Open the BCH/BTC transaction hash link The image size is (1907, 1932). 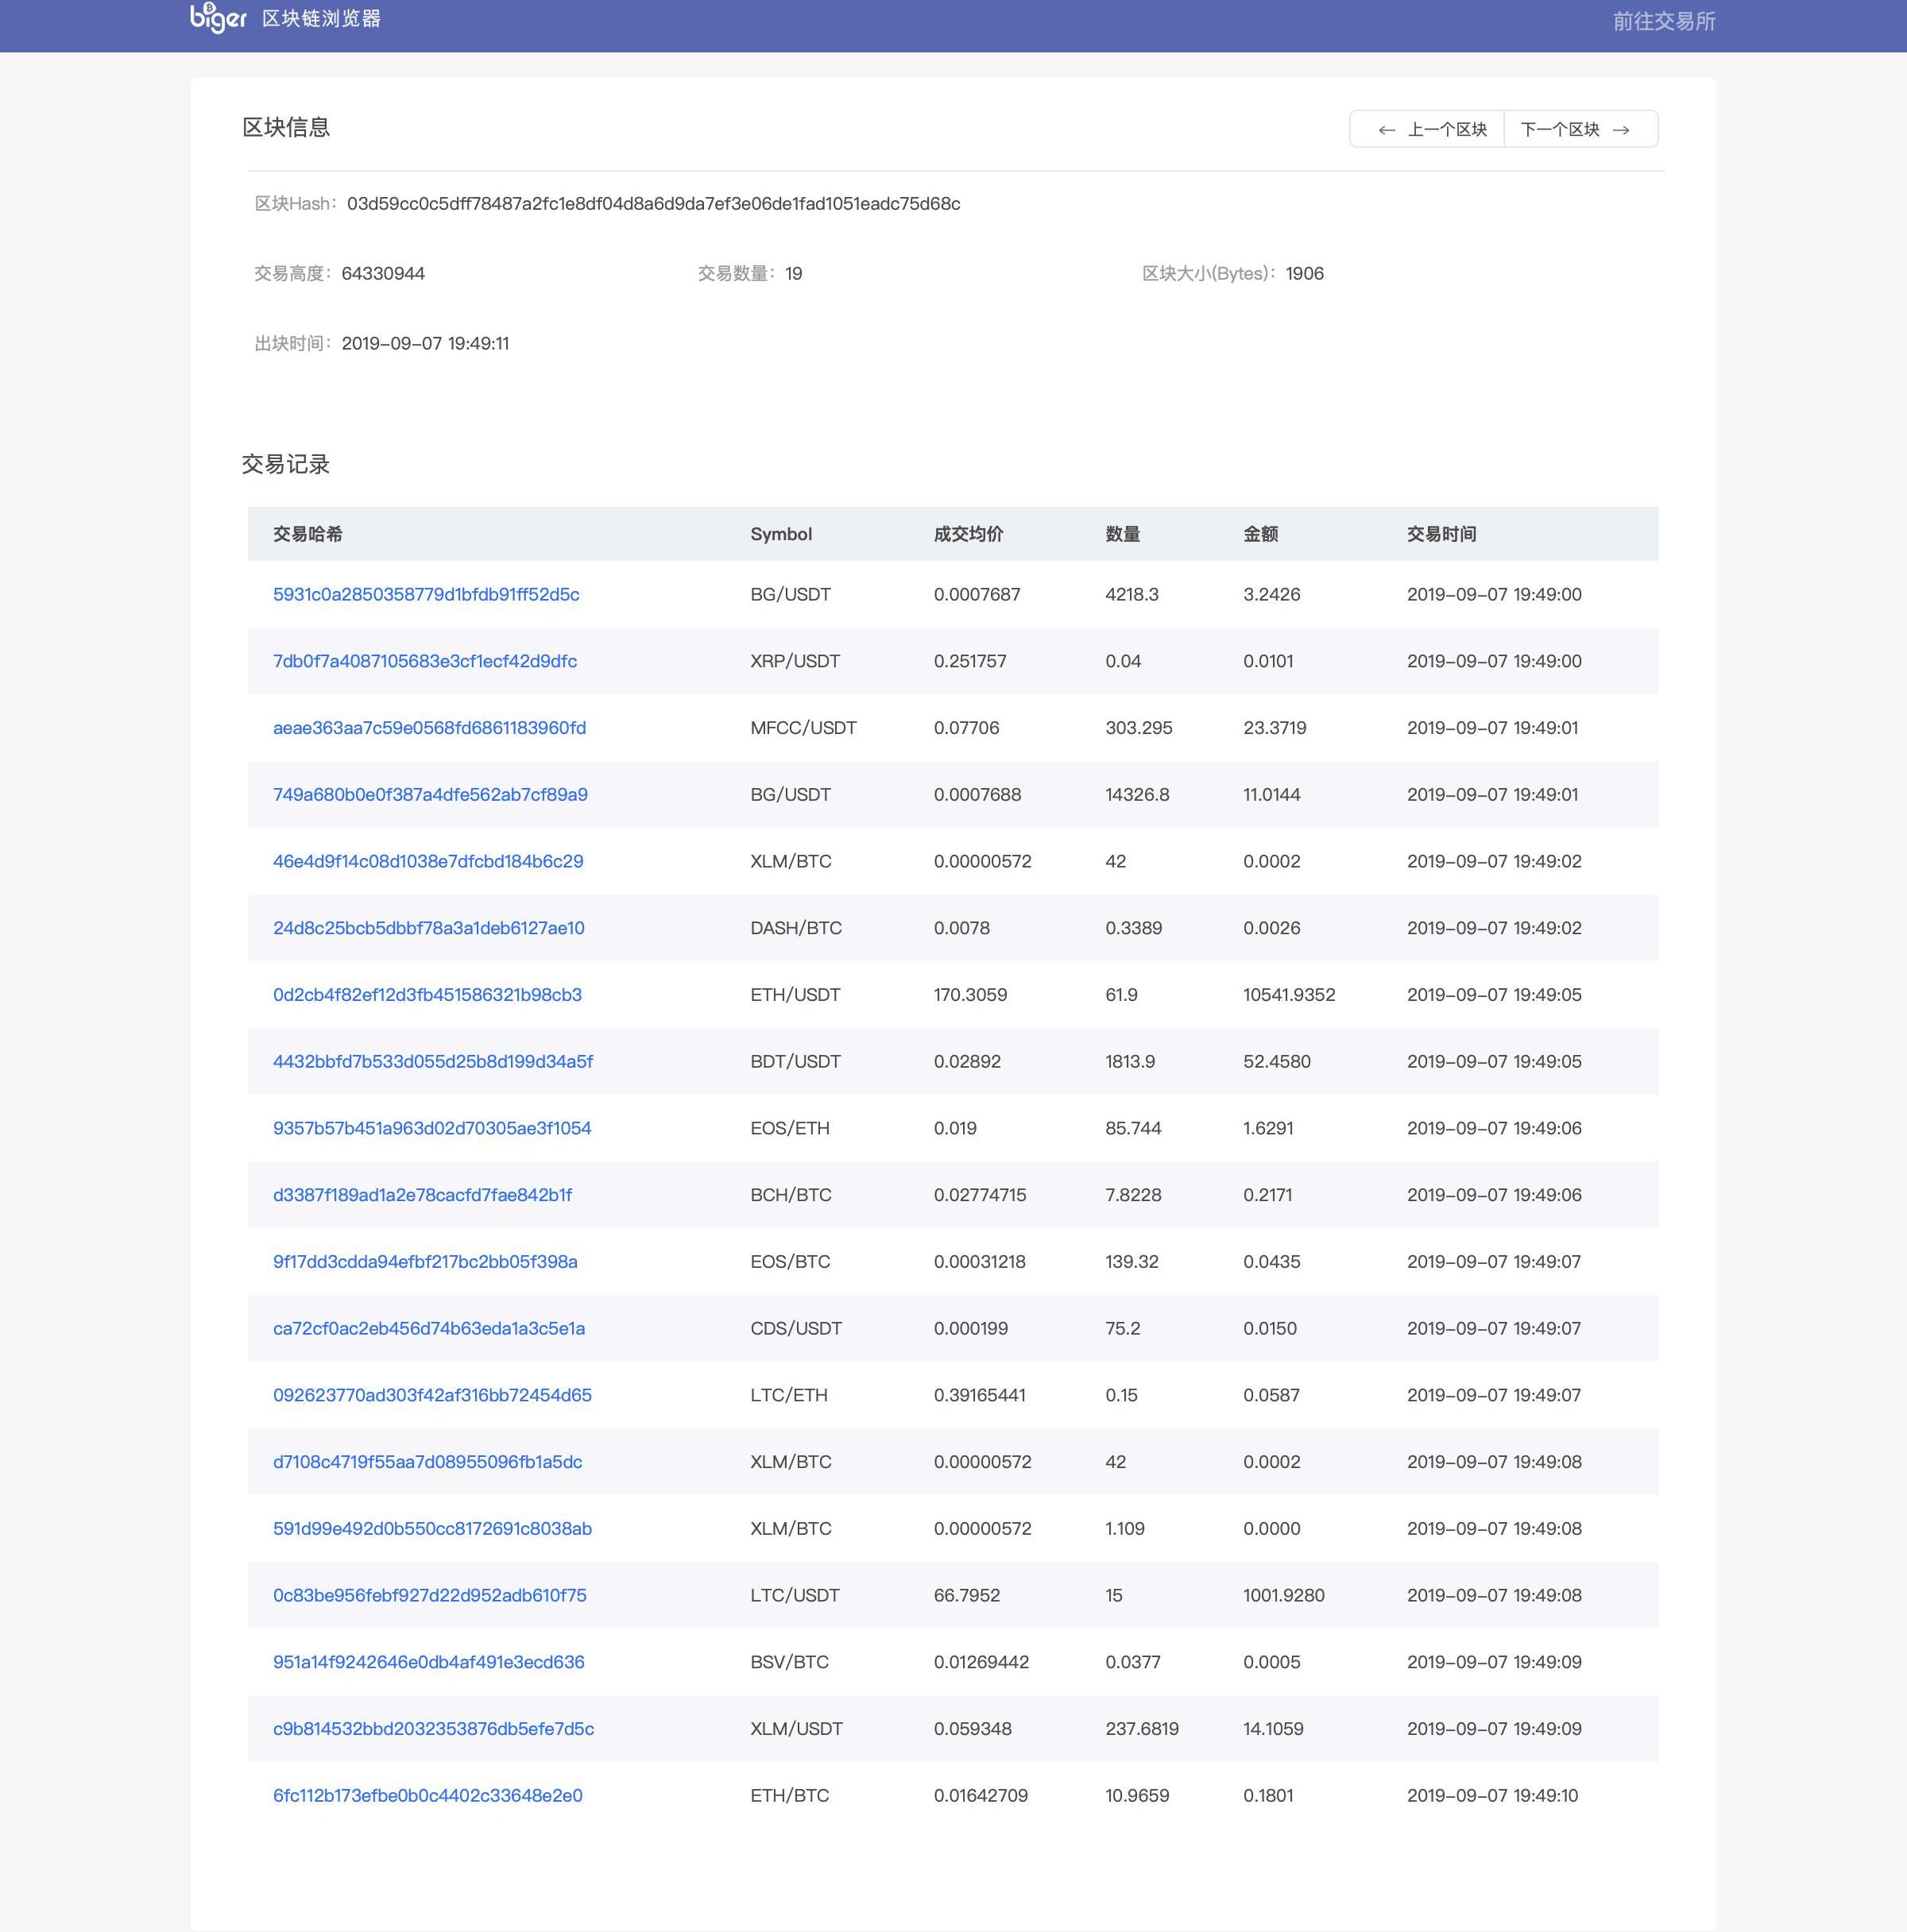(x=422, y=1195)
